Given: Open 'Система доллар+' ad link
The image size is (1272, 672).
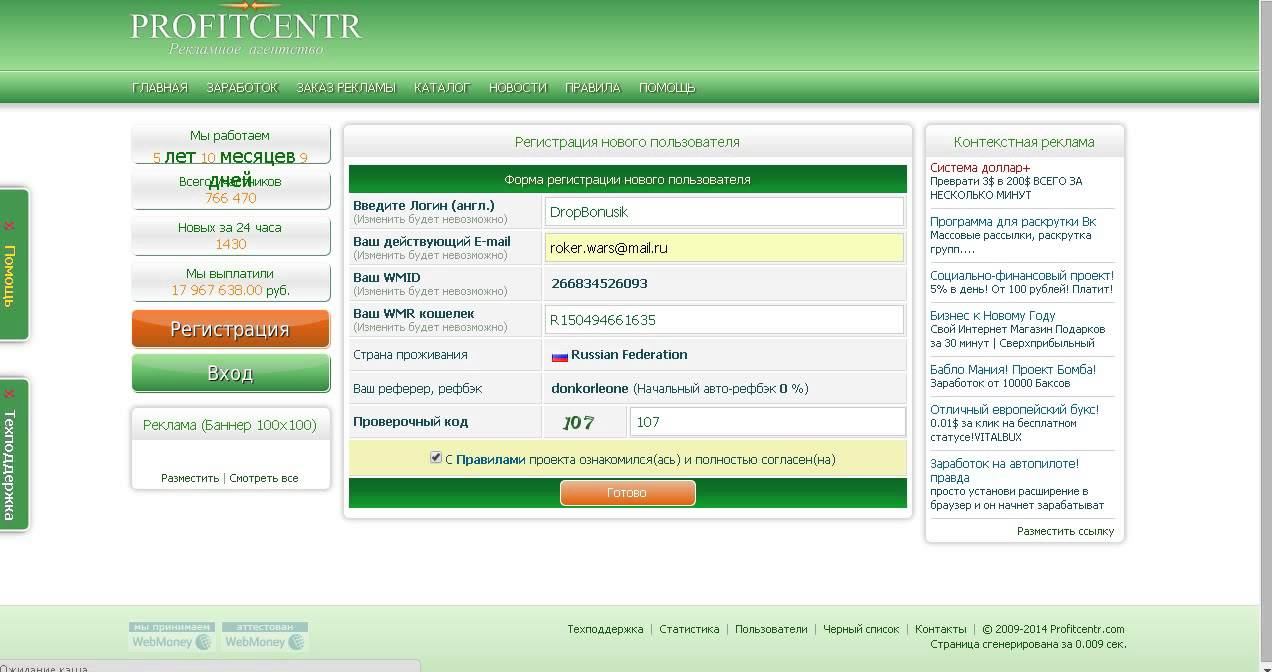Looking at the screenshot, I should (980, 168).
